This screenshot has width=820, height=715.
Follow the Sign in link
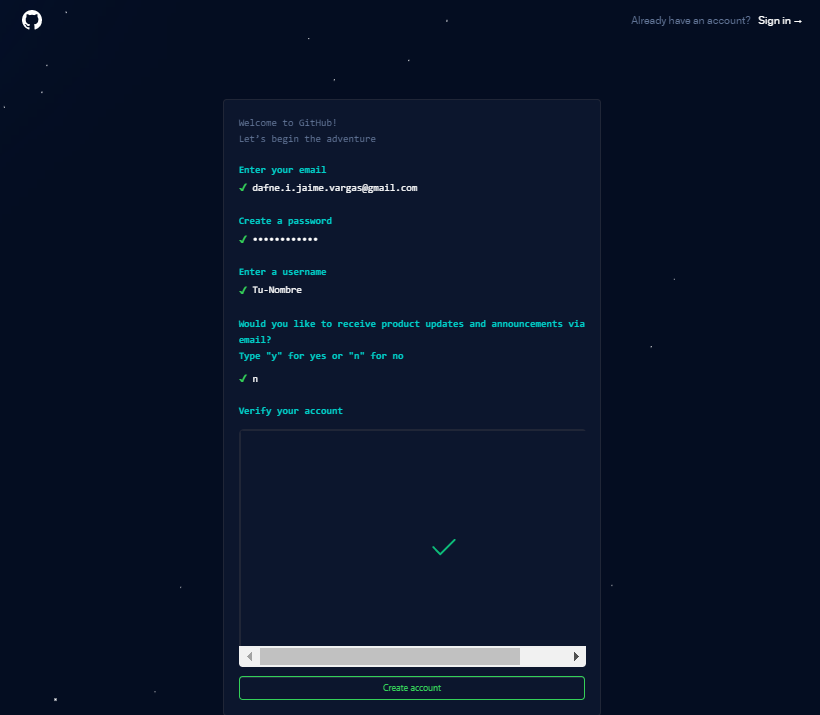[779, 20]
